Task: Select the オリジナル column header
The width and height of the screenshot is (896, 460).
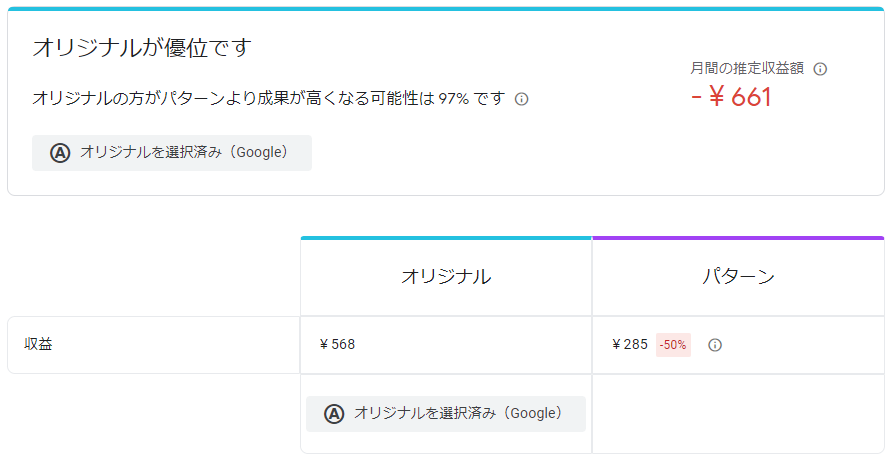Action: pyautogui.click(x=446, y=277)
